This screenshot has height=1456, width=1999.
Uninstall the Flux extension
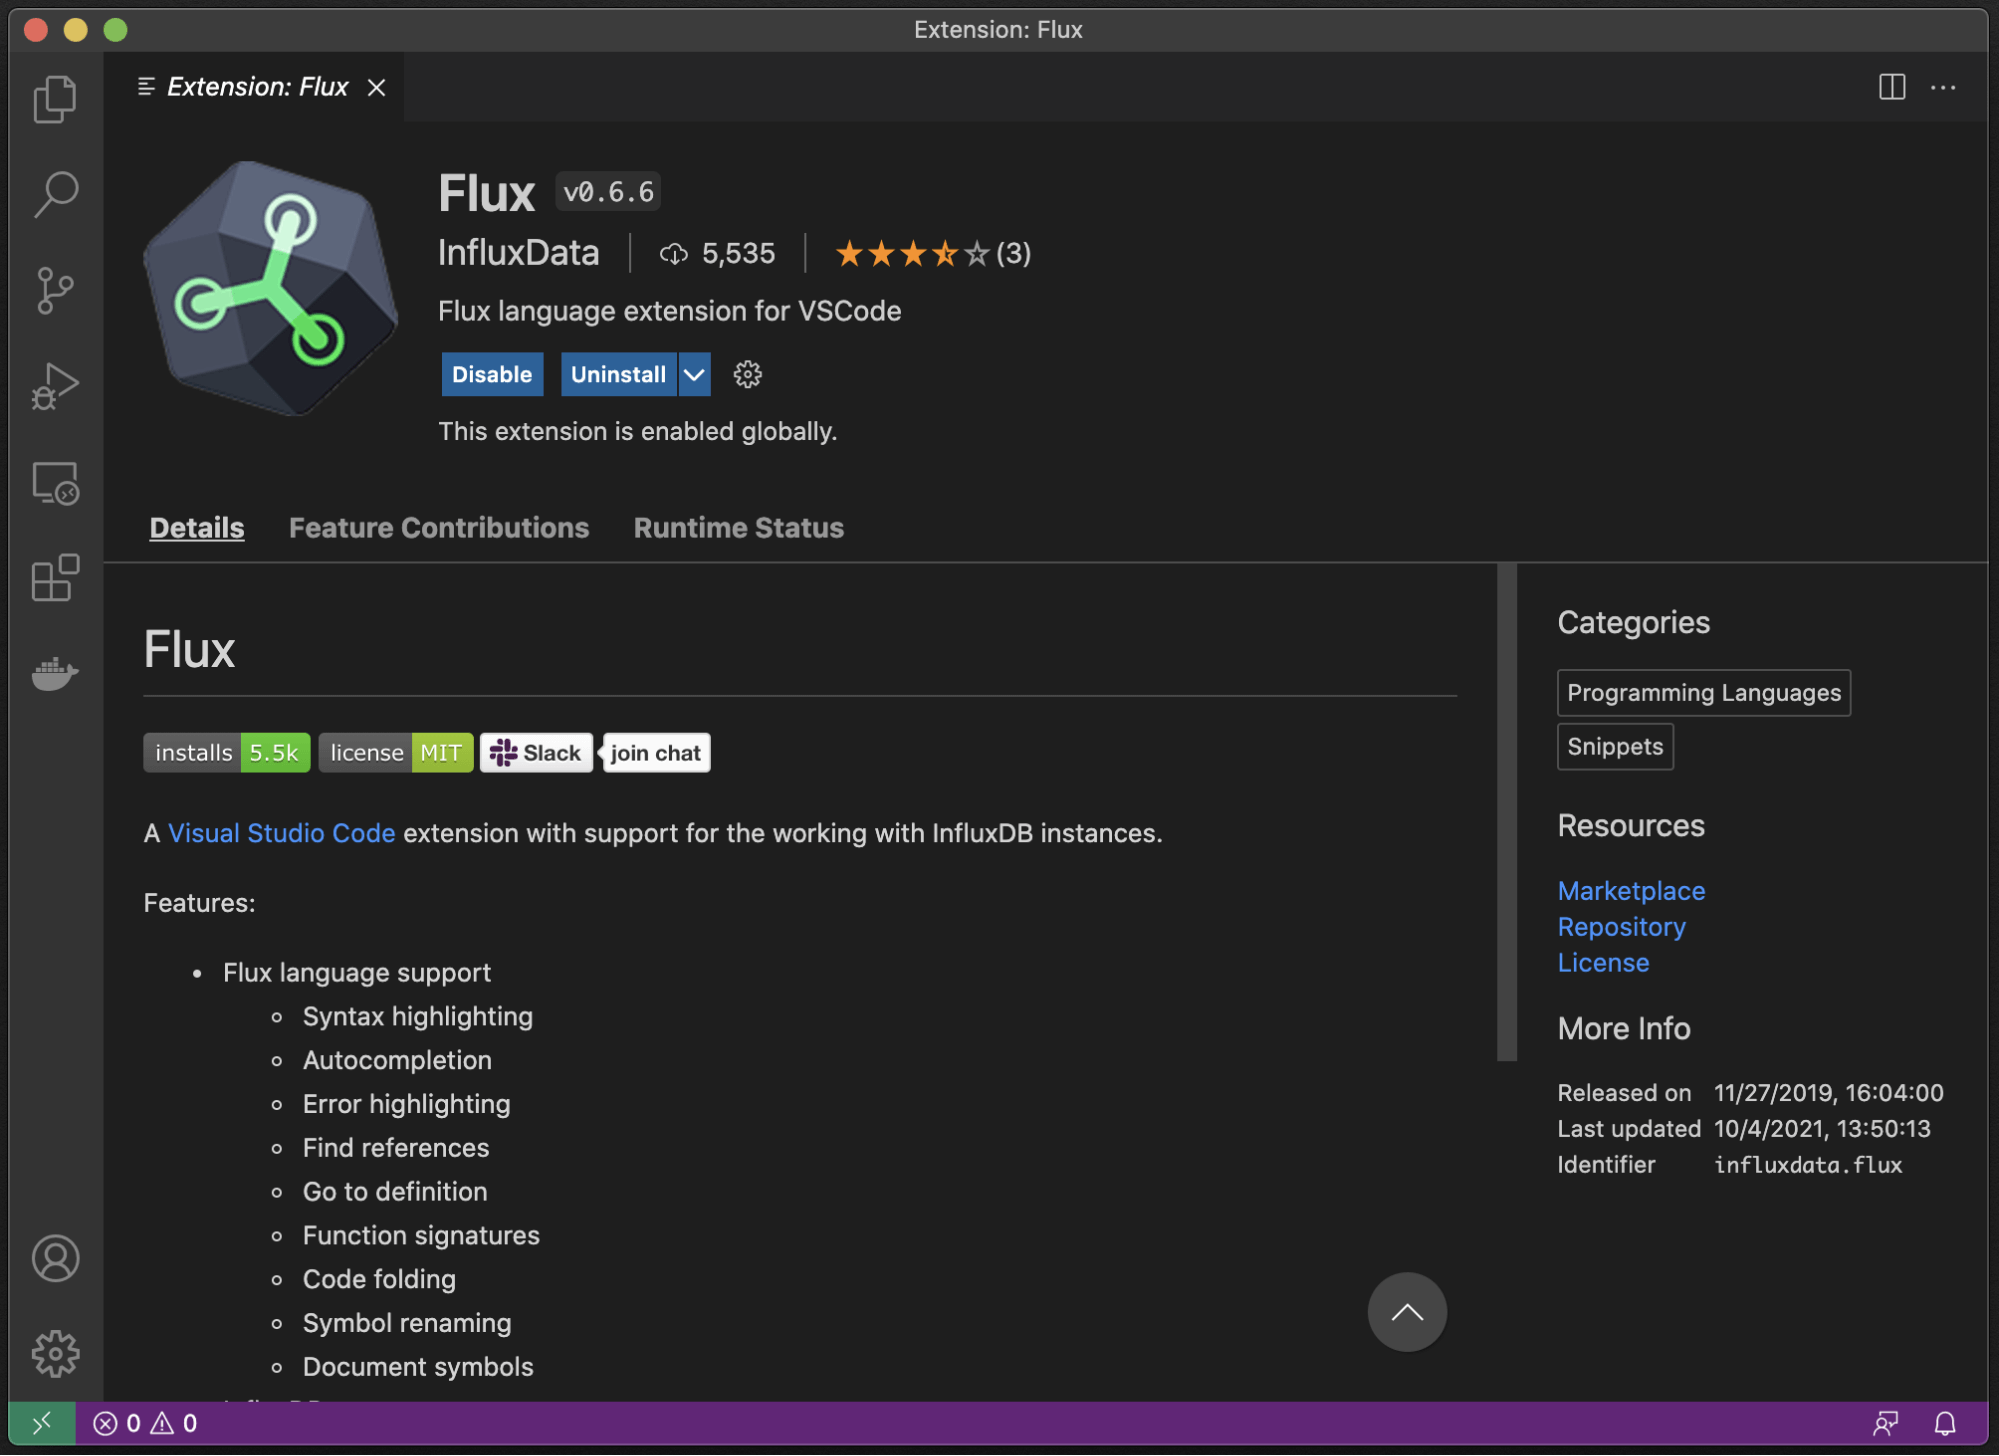(618, 374)
